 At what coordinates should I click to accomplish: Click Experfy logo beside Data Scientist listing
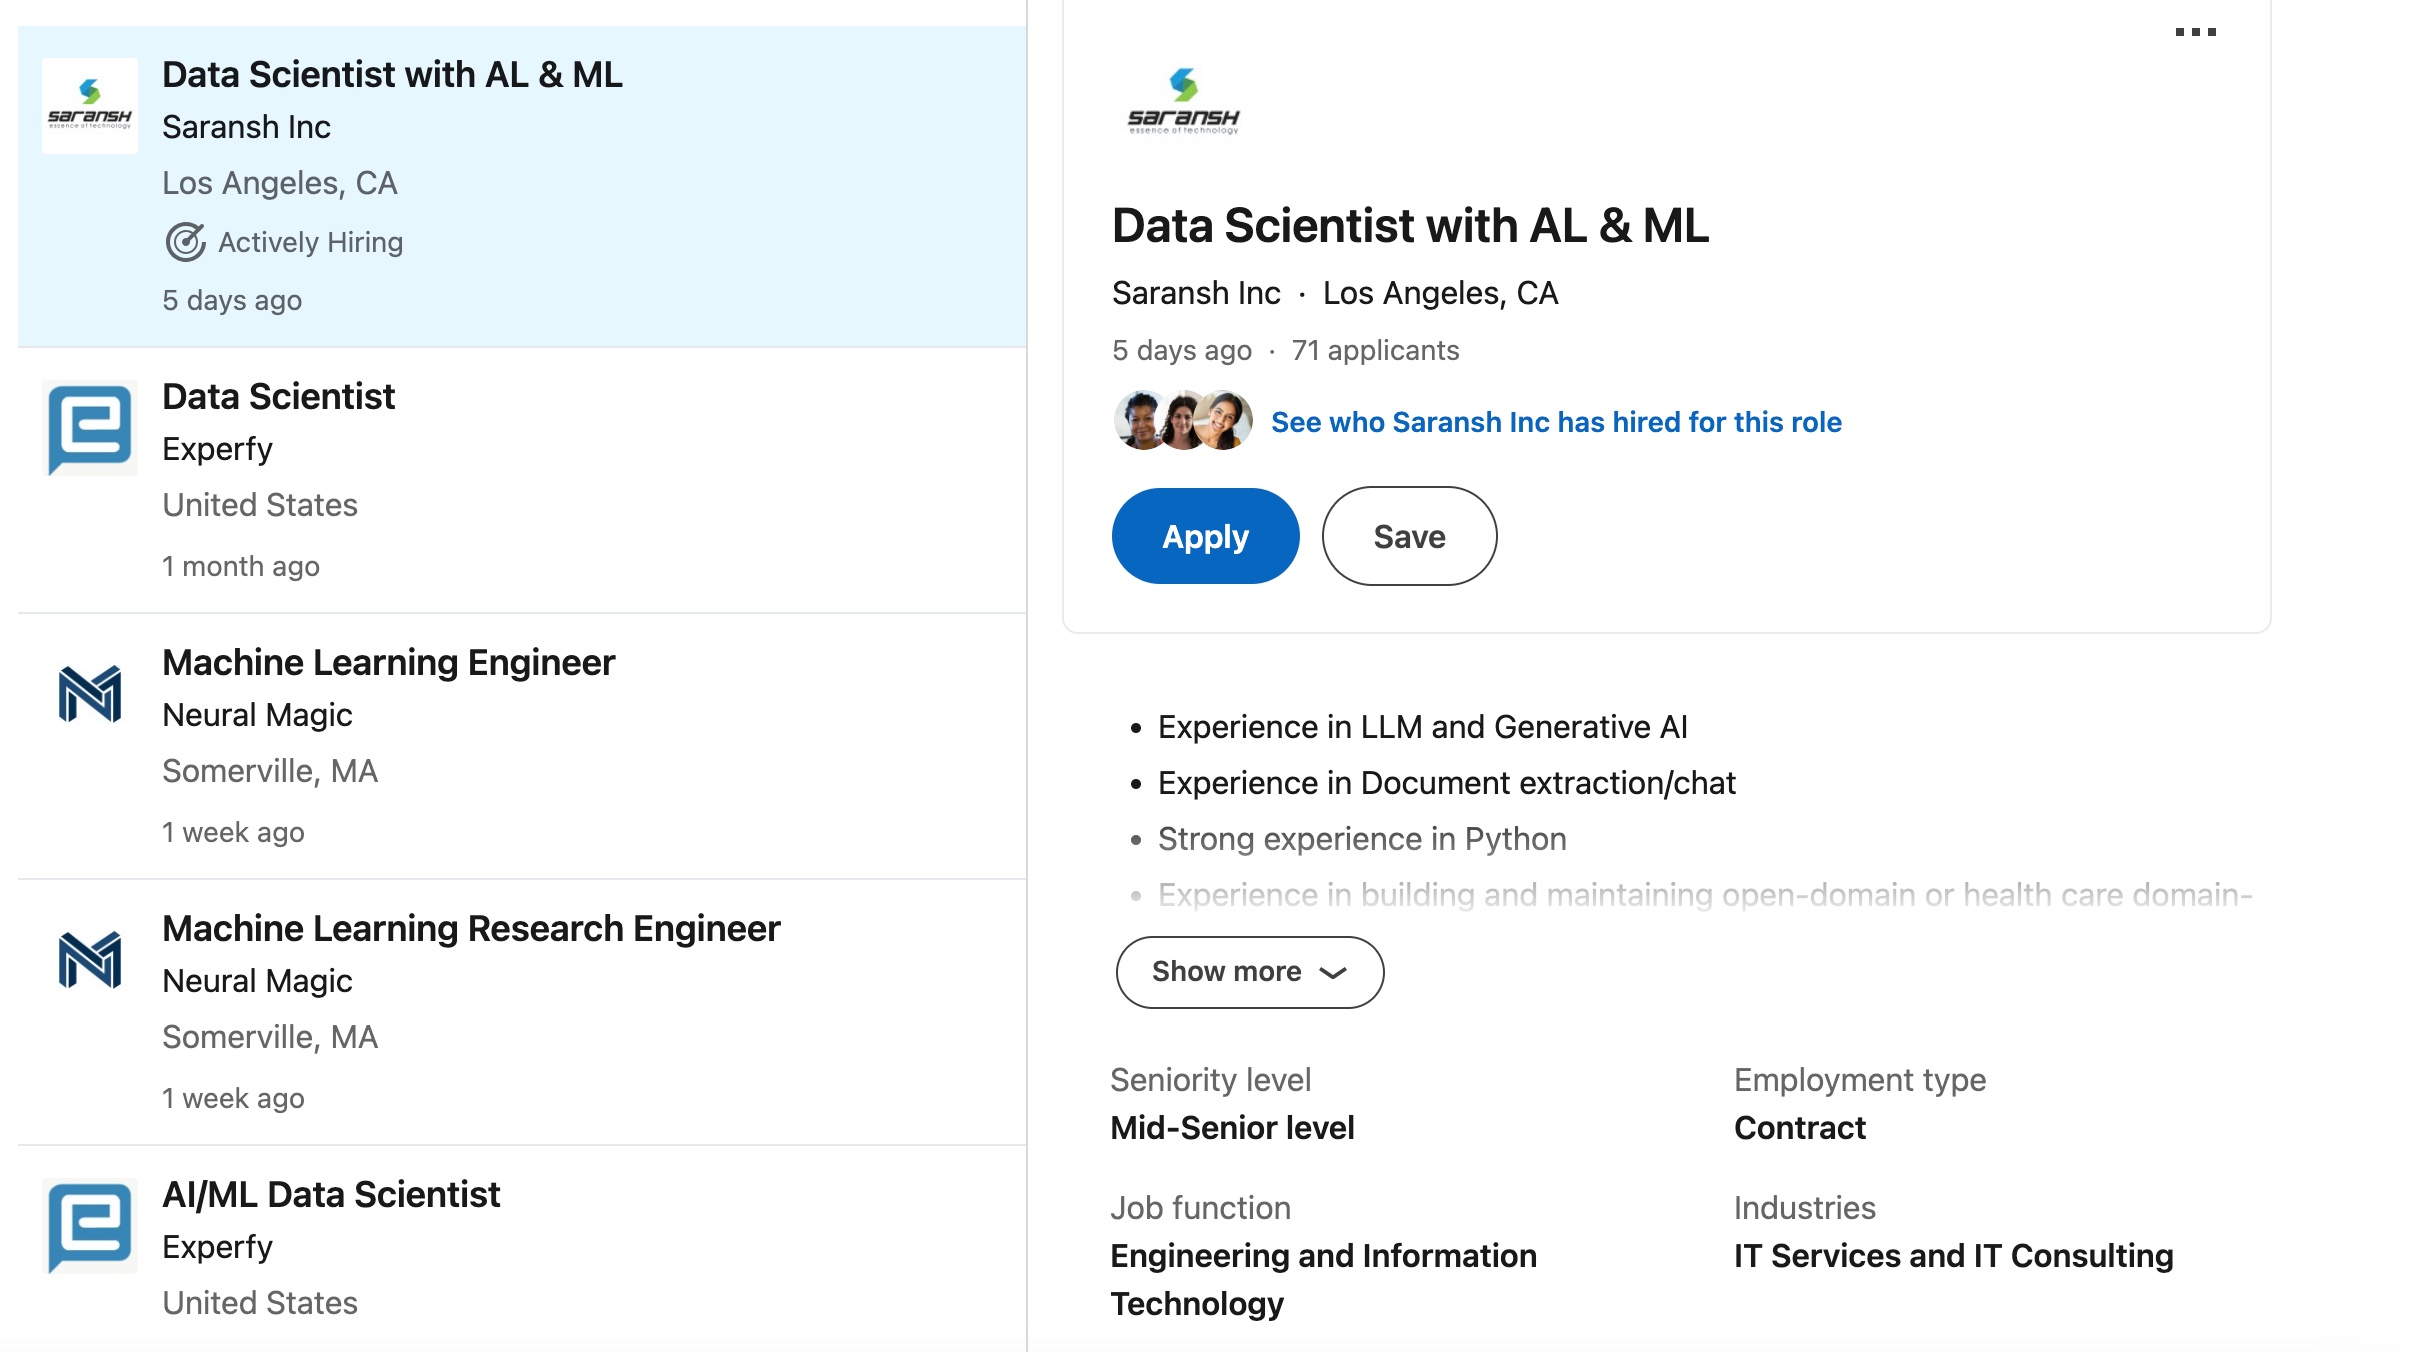click(x=90, y=428)
